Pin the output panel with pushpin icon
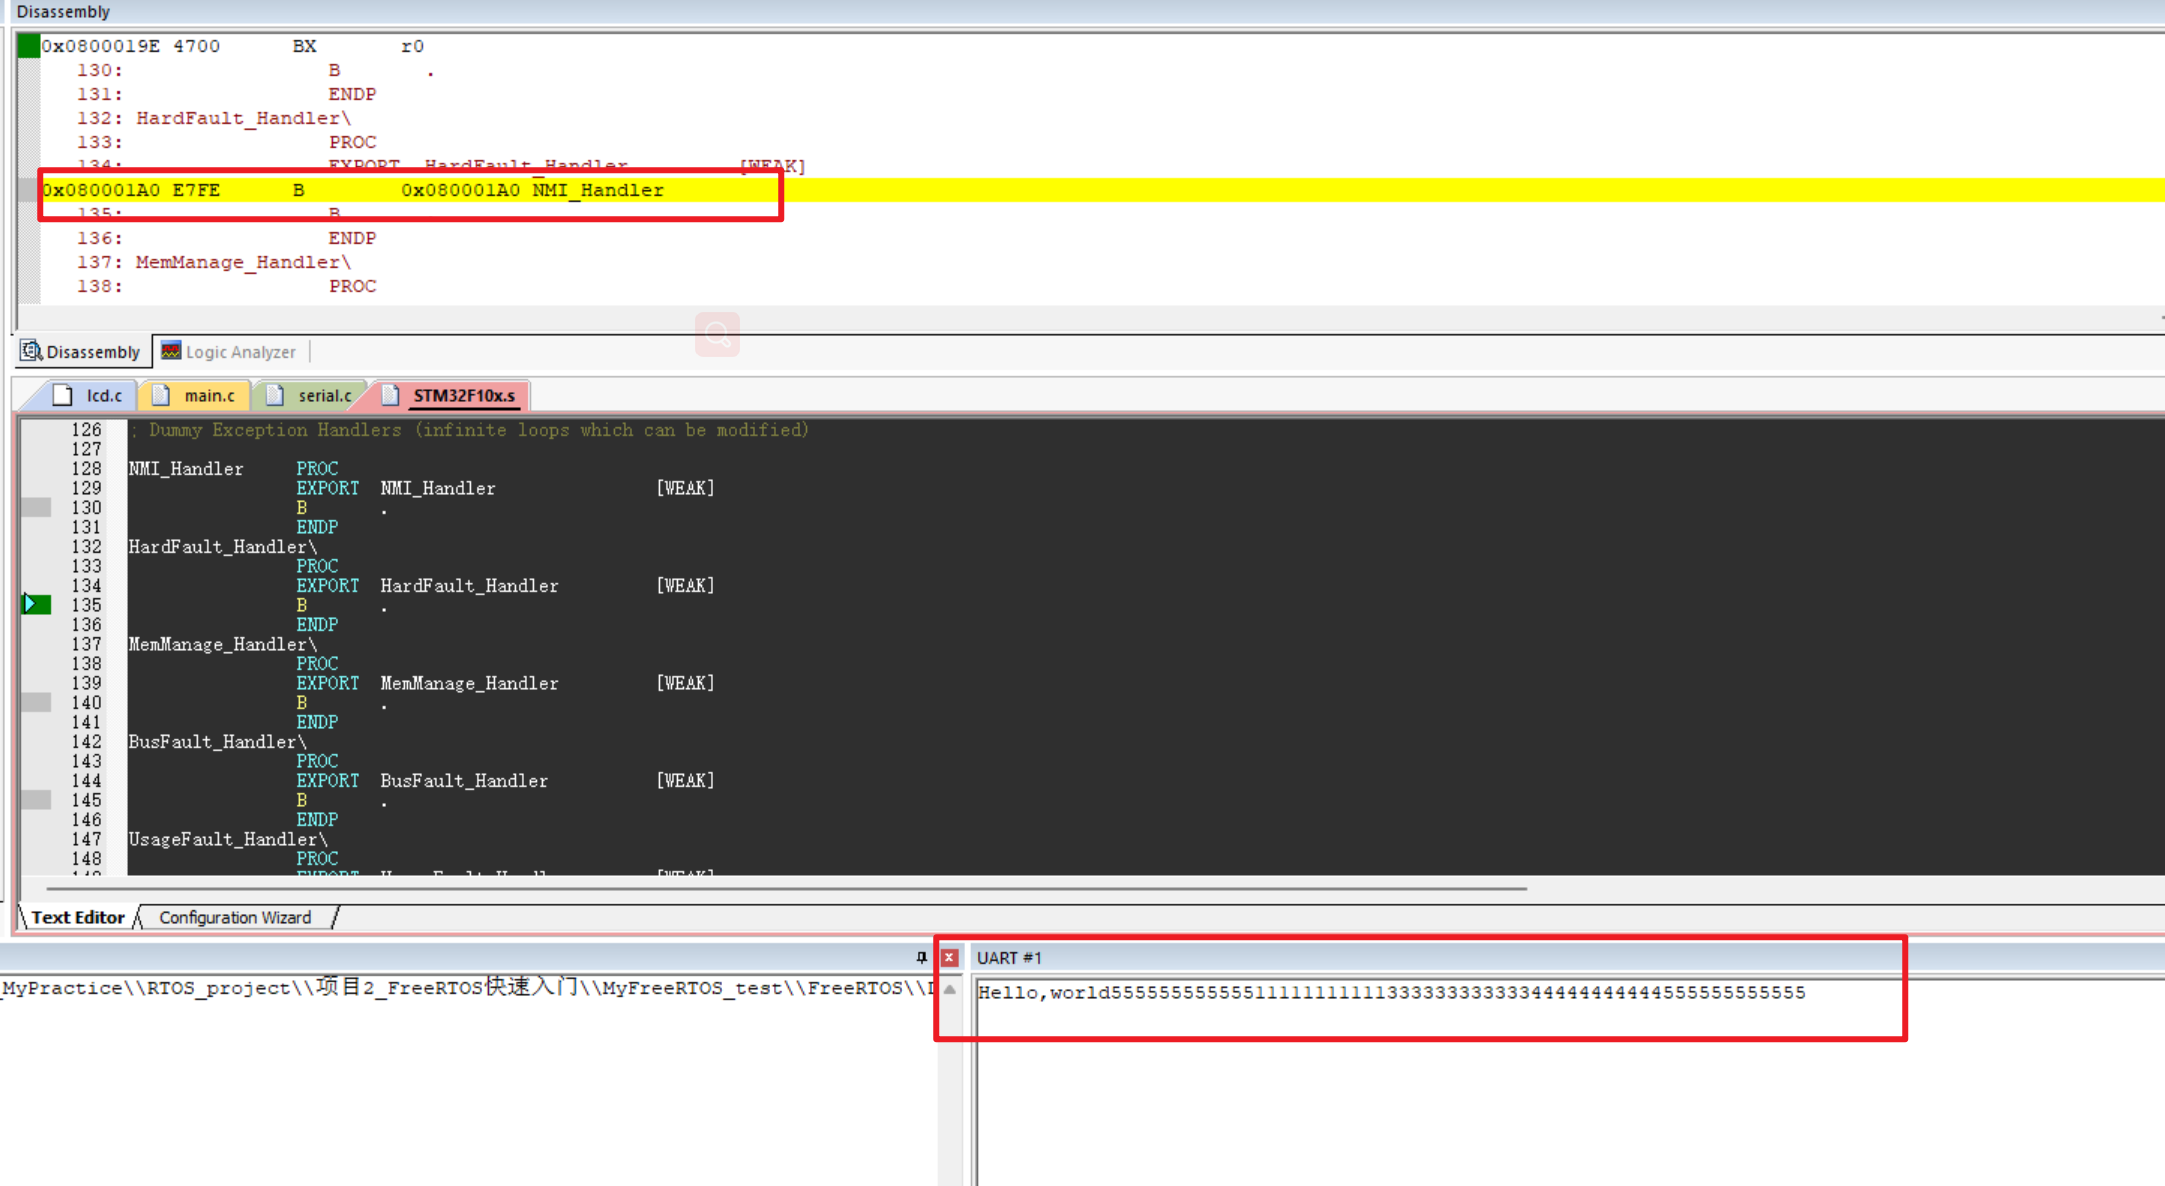This screenshot has width=2165, height=1186. tap(921, 958)
